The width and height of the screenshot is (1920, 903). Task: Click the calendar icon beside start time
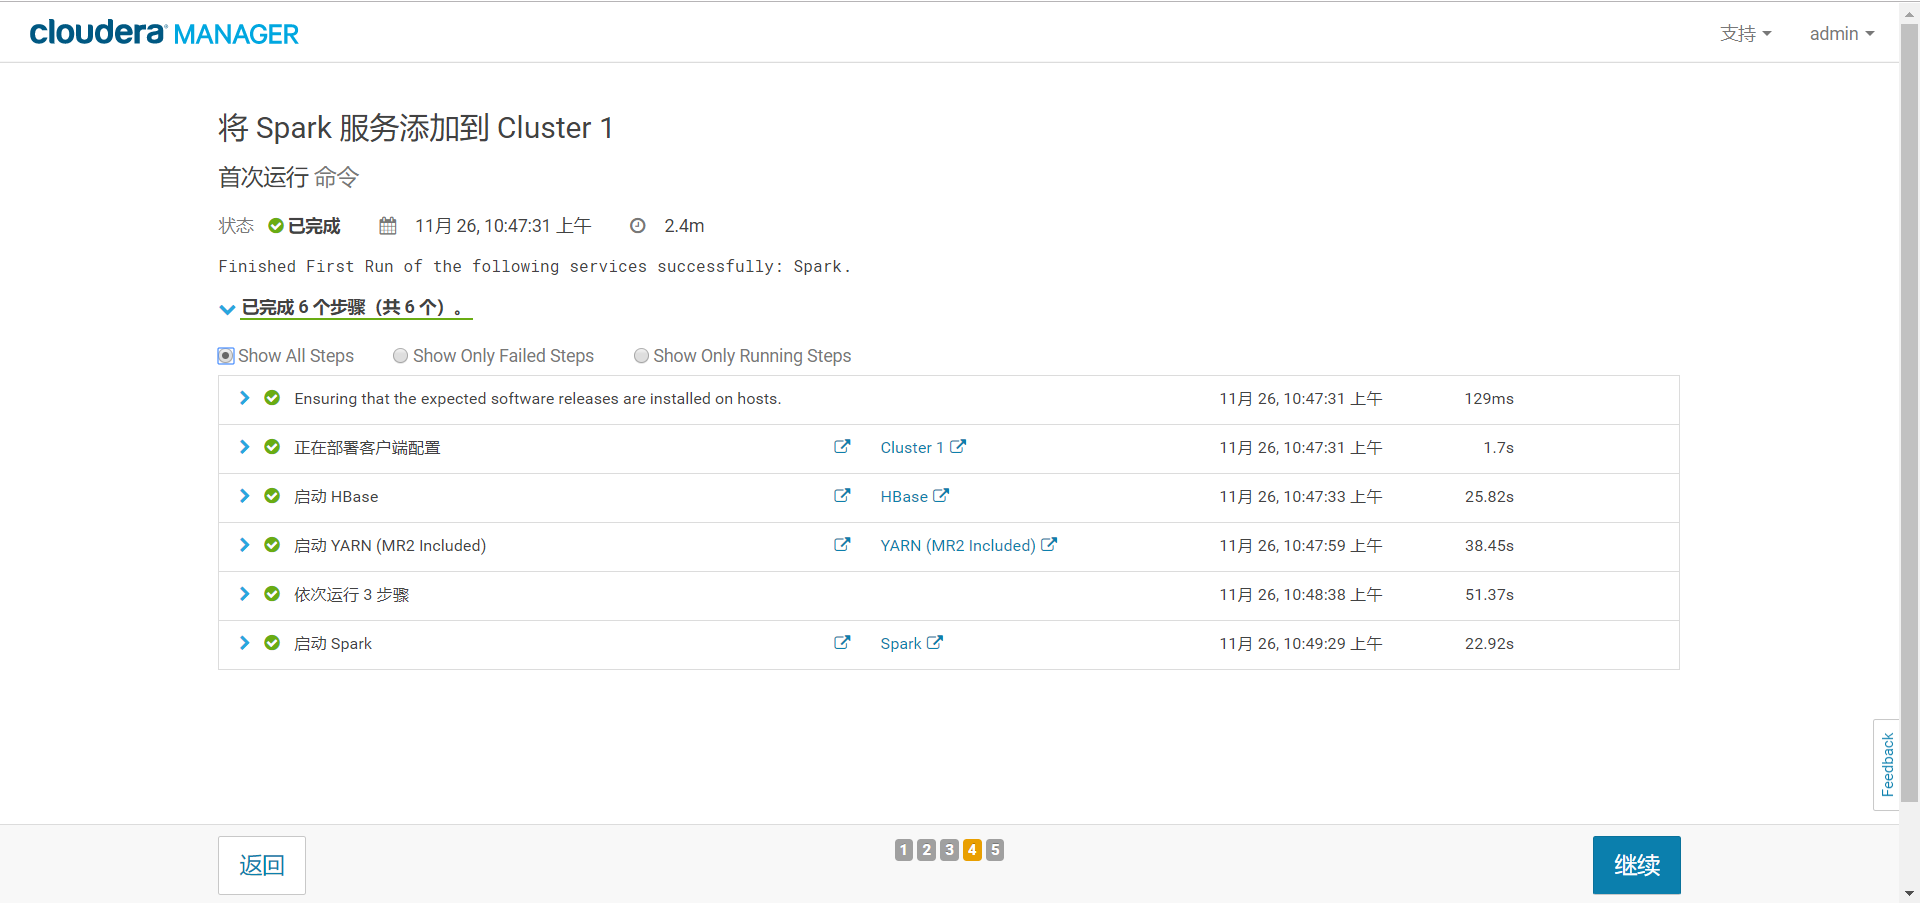tap(388, 226)
